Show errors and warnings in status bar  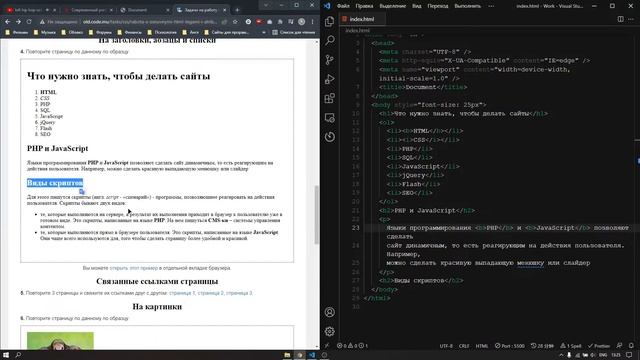coord(353,346)
